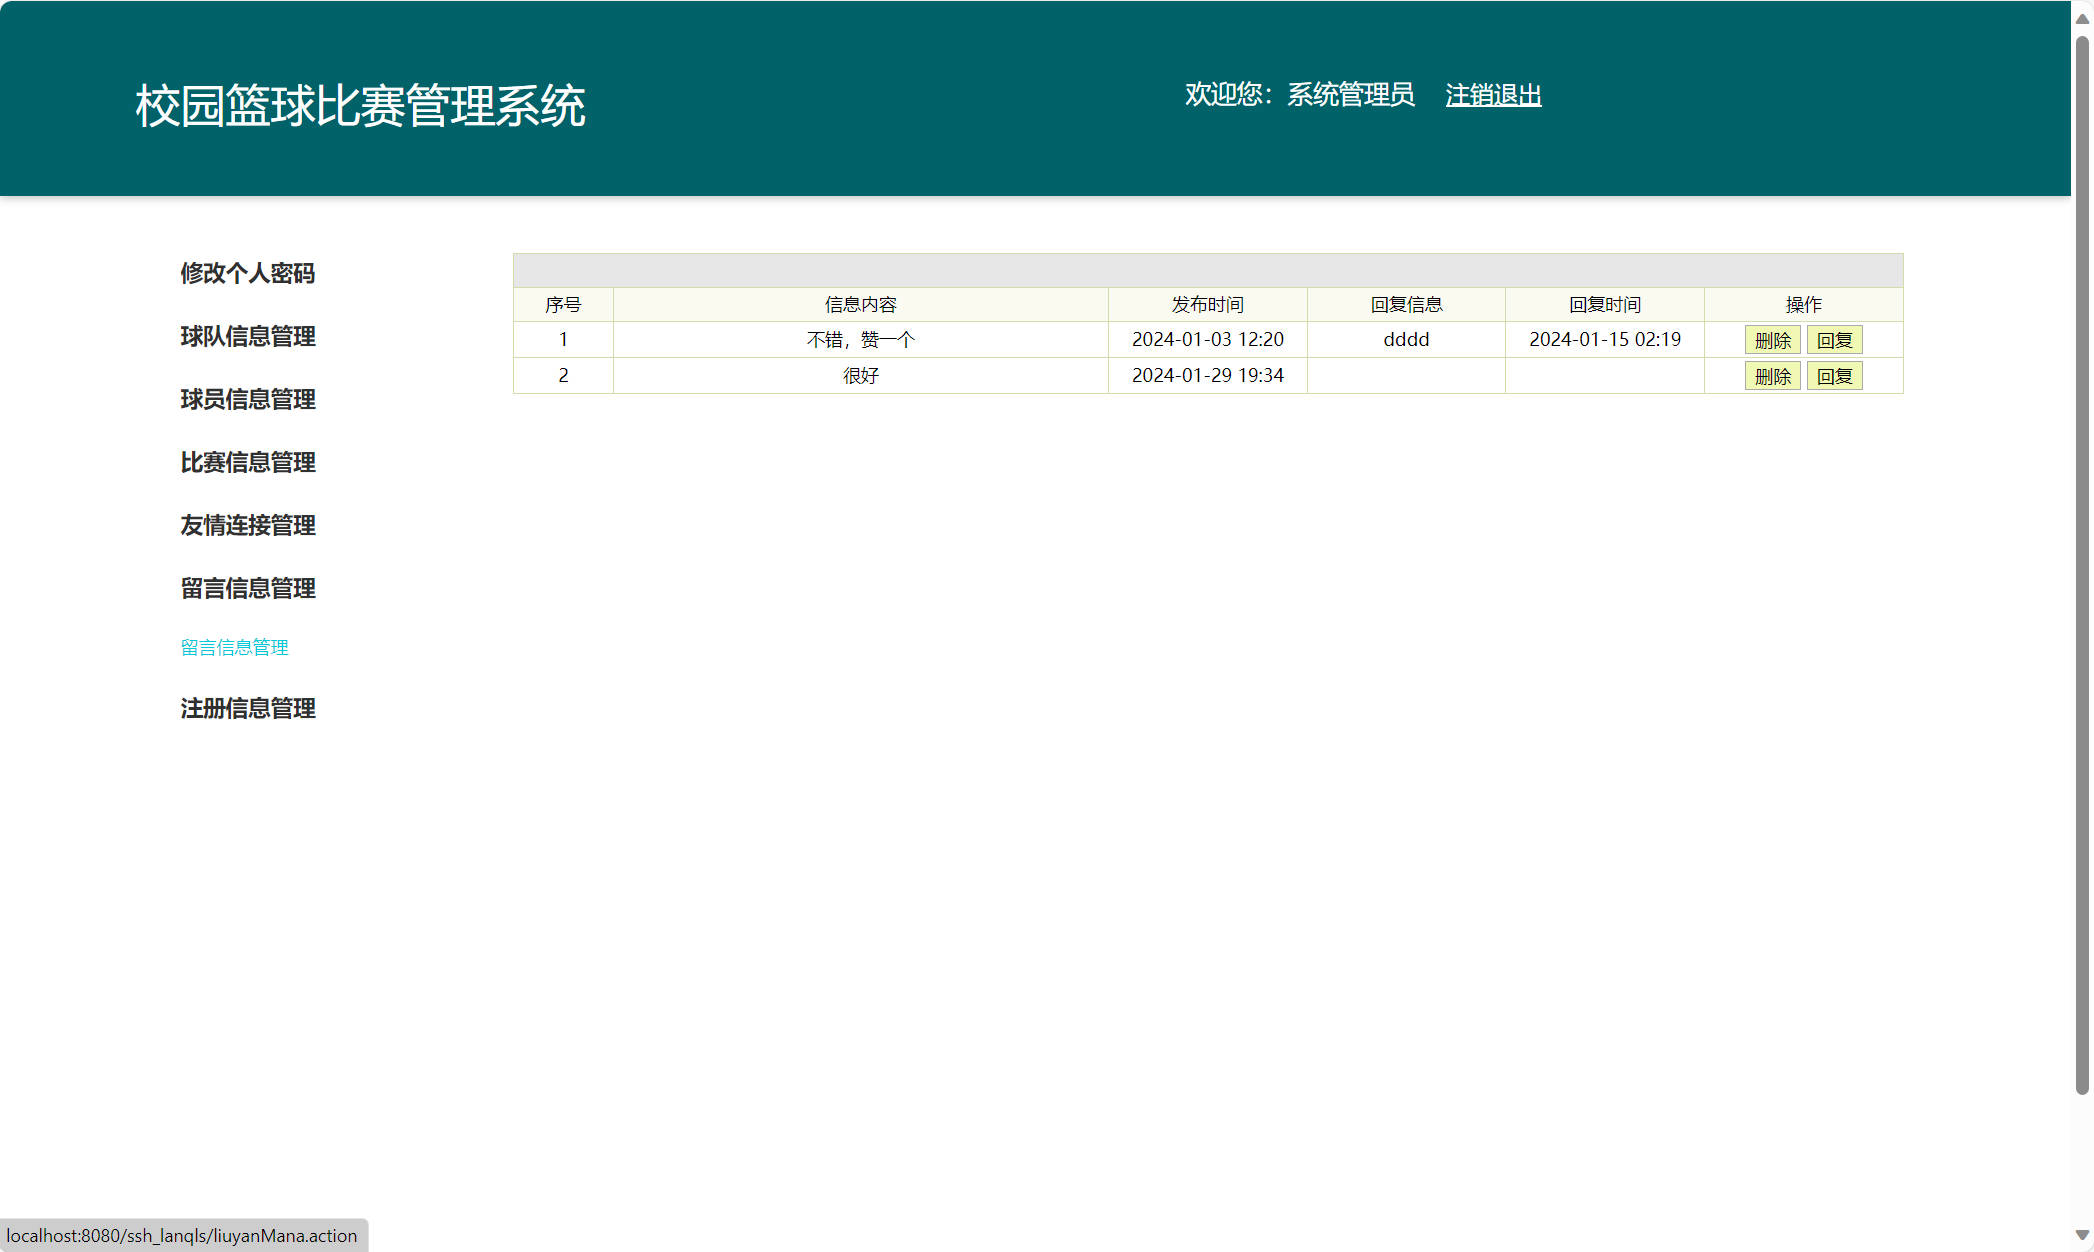Click 注销退出 to log out

pyautogui.click(x=1493, y=95)
